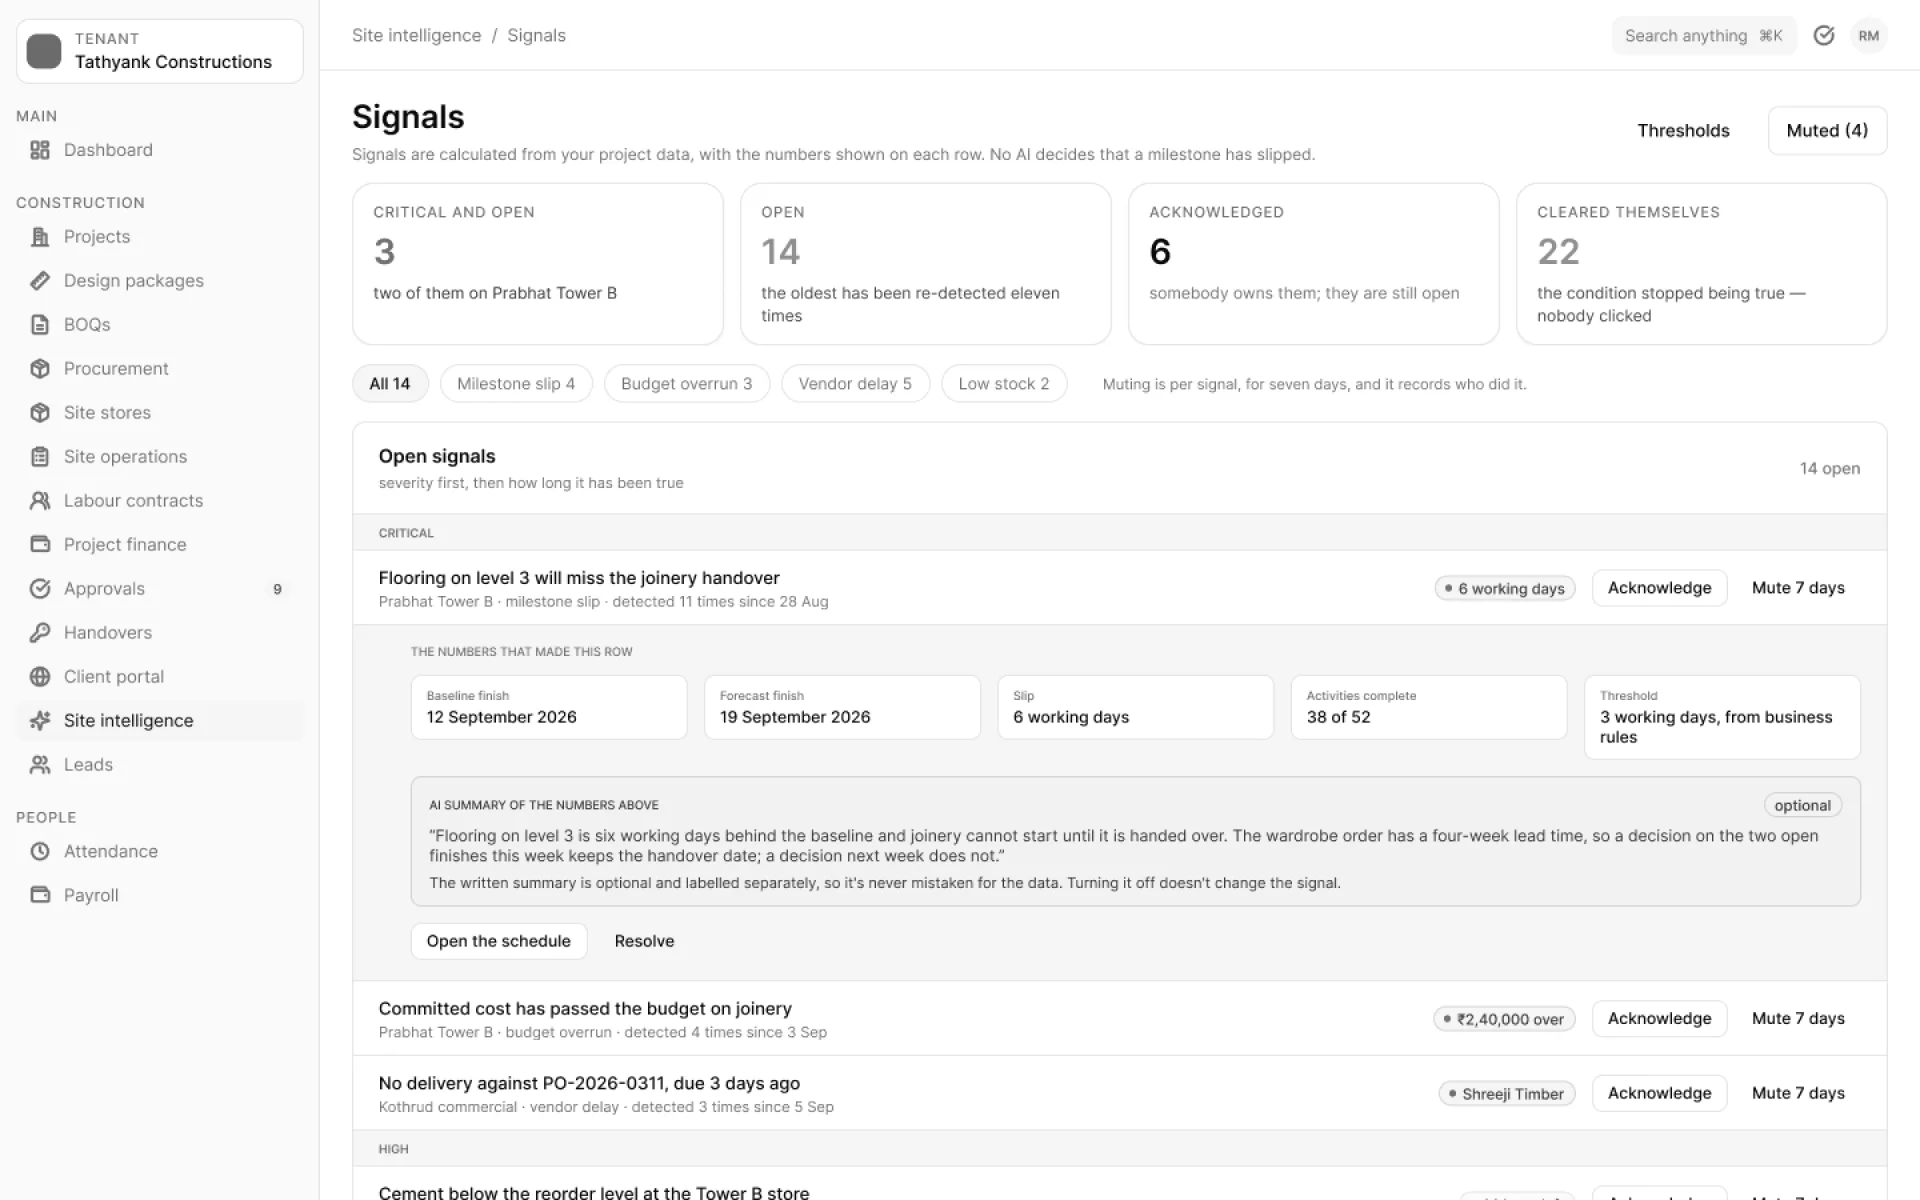Click Forecast finish 19 September 2026
This screenshot has height=1200, width=1920.
[x=842, y=708]
